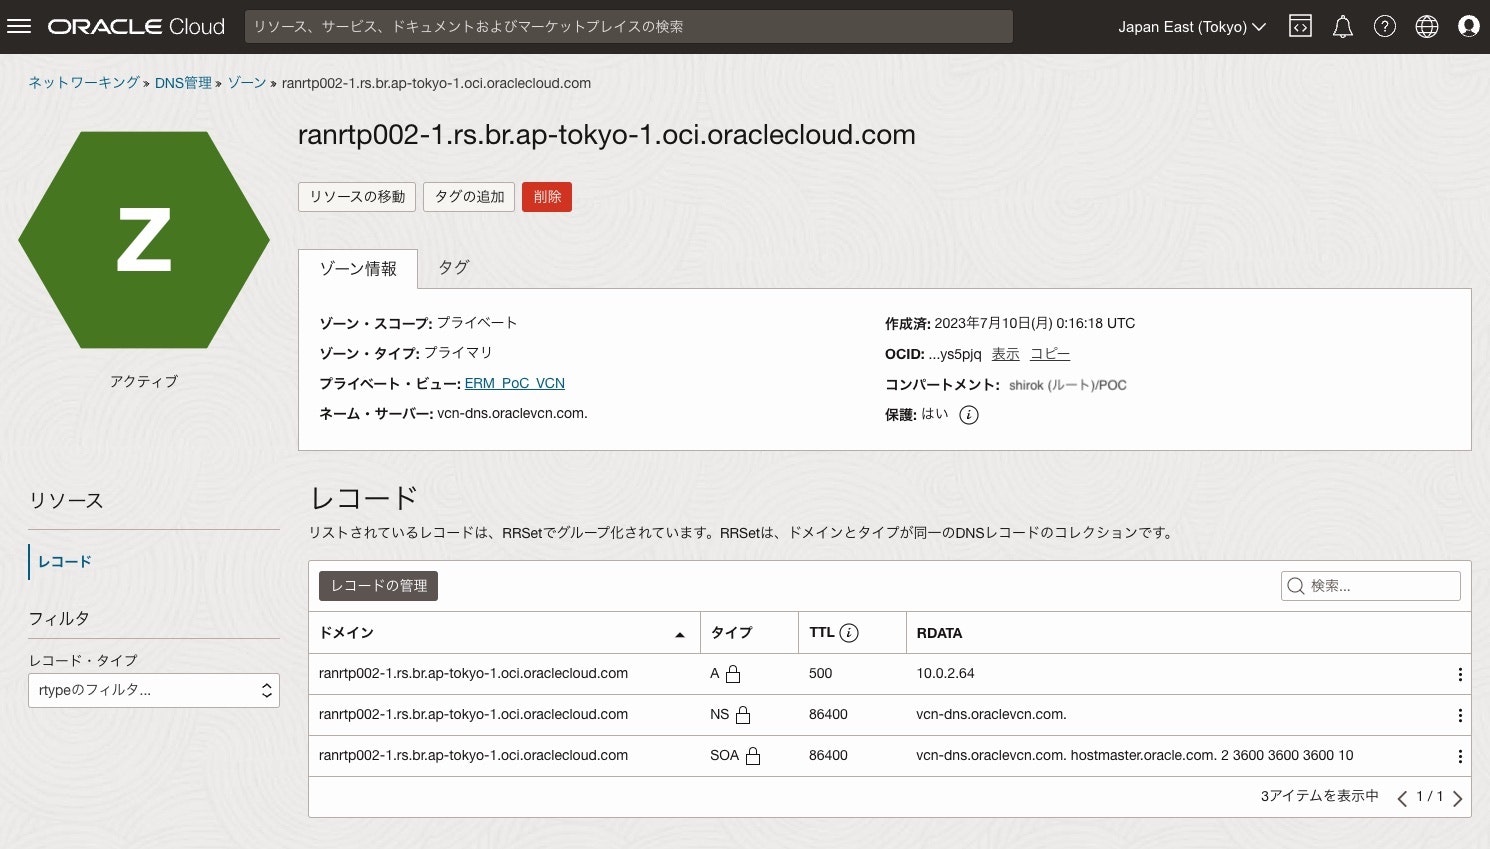
Task: Click the lock icon on A record
Action: point(733,674)
